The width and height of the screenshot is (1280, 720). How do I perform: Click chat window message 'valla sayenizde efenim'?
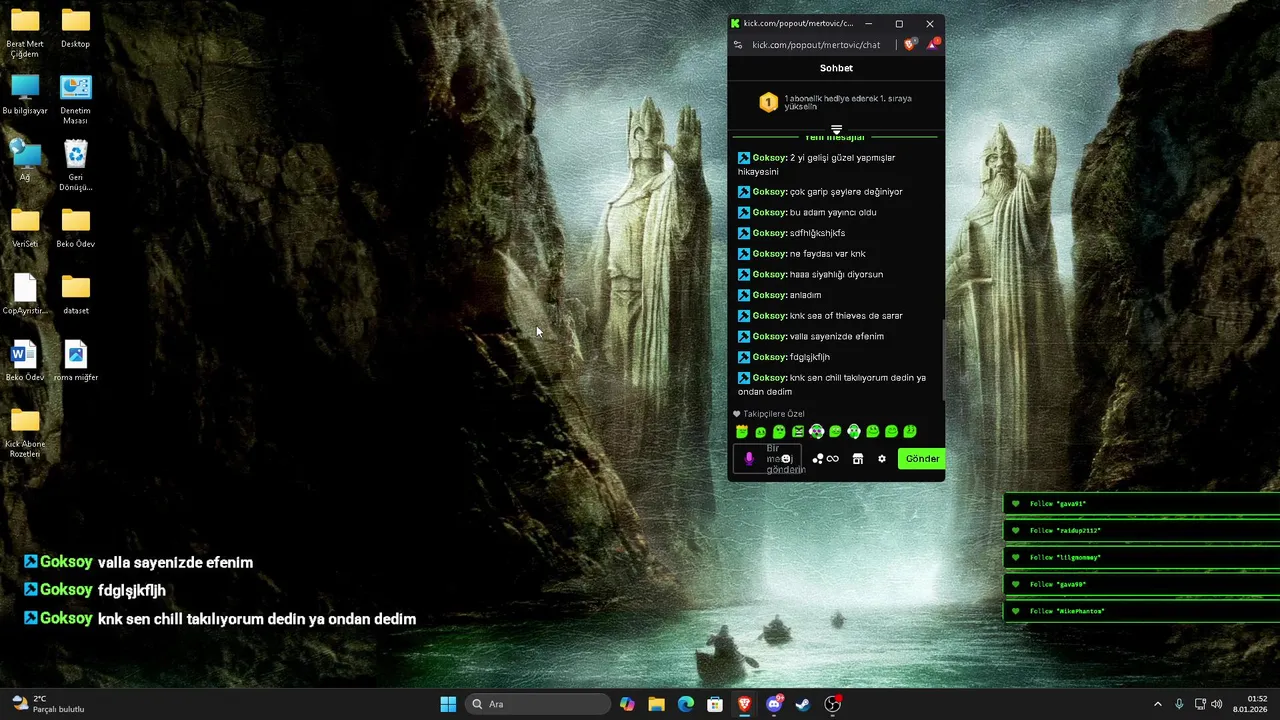click(837, 337)
